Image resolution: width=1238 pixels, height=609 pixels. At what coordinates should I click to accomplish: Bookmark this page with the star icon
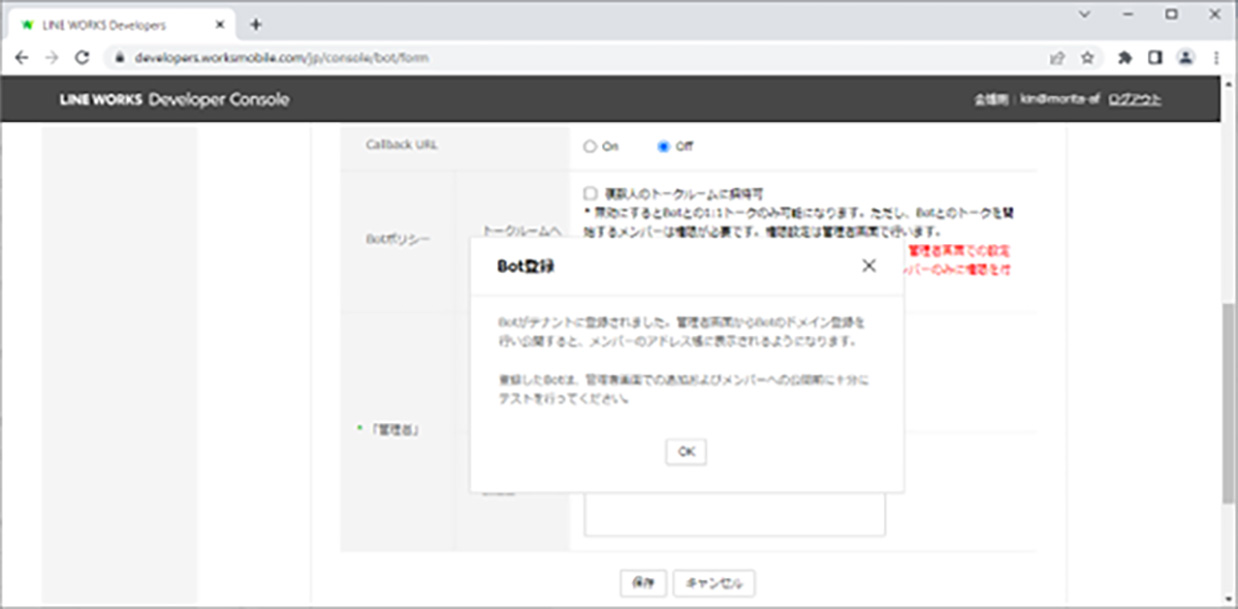coord(1087,58)
